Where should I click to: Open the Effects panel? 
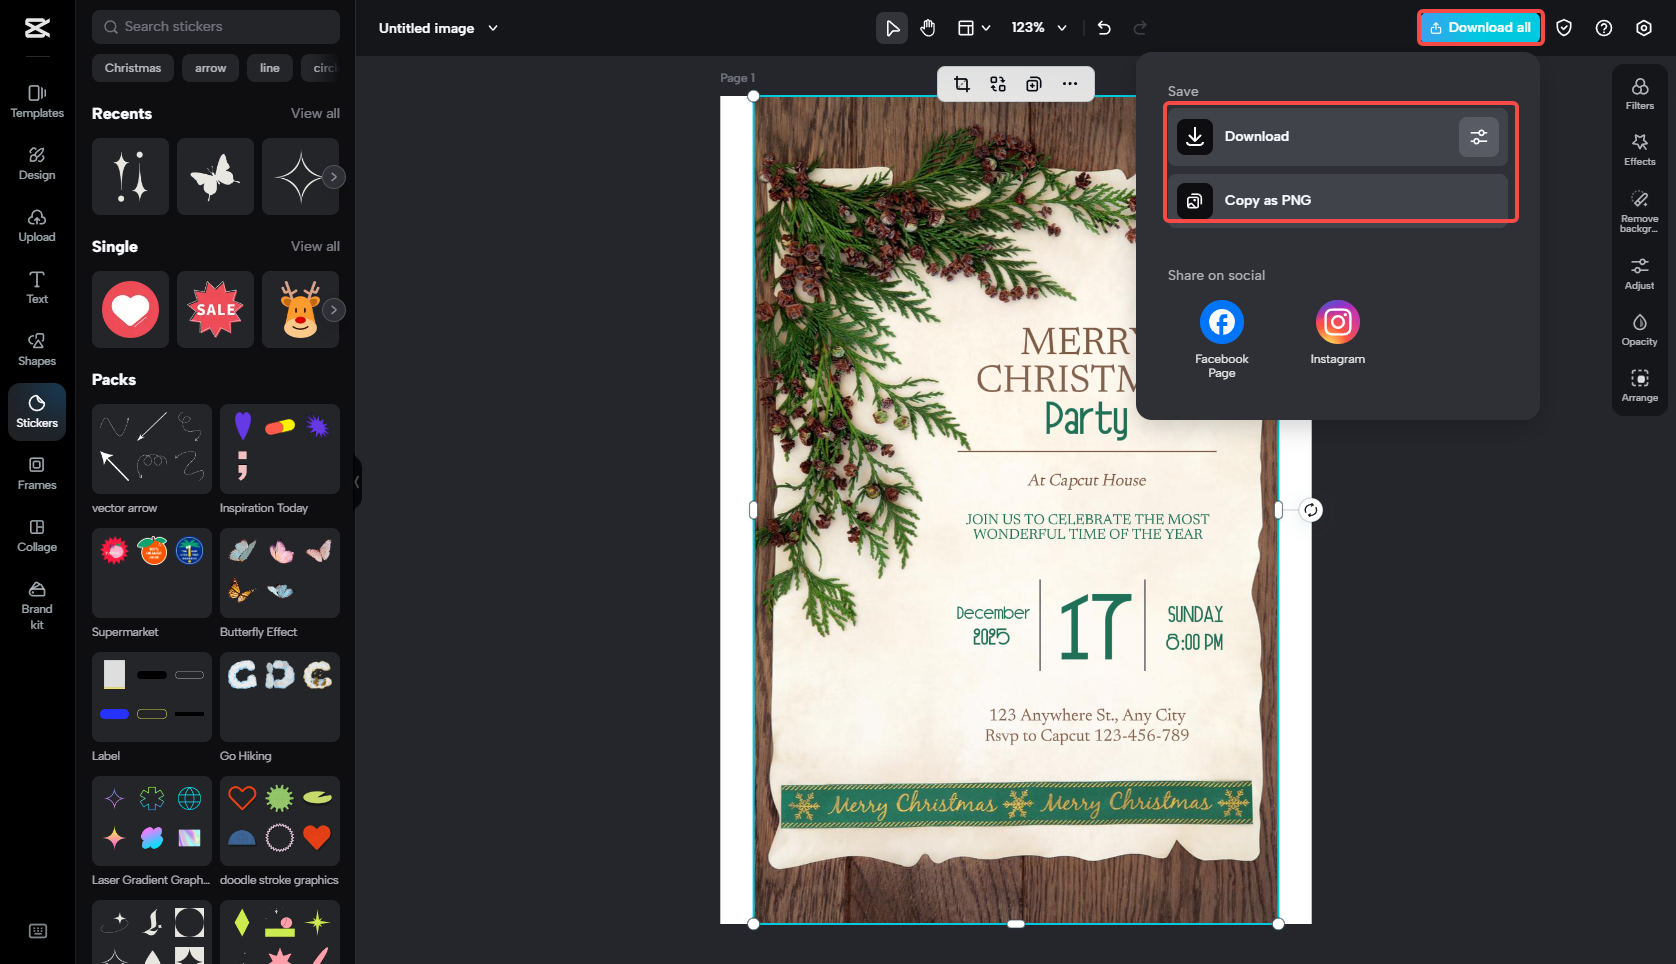point(1639,150)
